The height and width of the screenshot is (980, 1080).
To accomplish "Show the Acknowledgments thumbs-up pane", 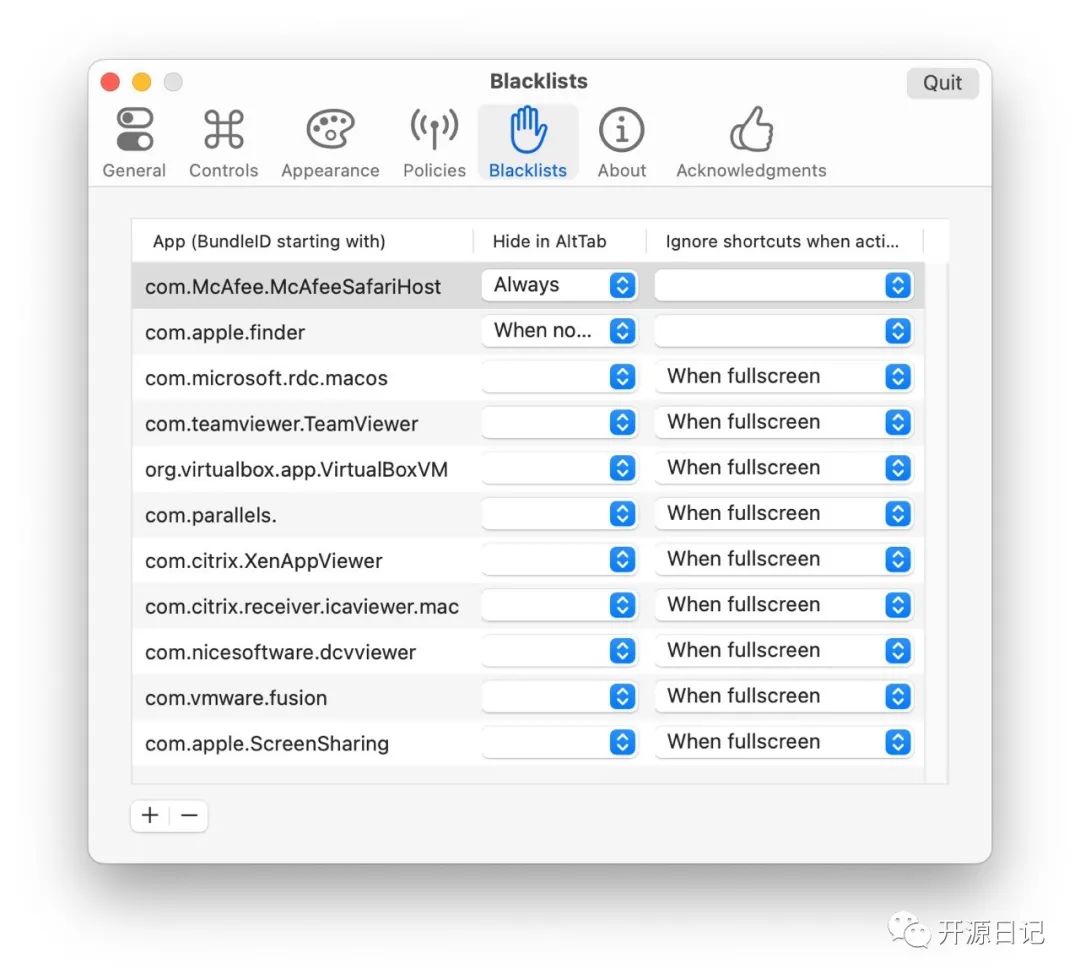I will 751,143.
